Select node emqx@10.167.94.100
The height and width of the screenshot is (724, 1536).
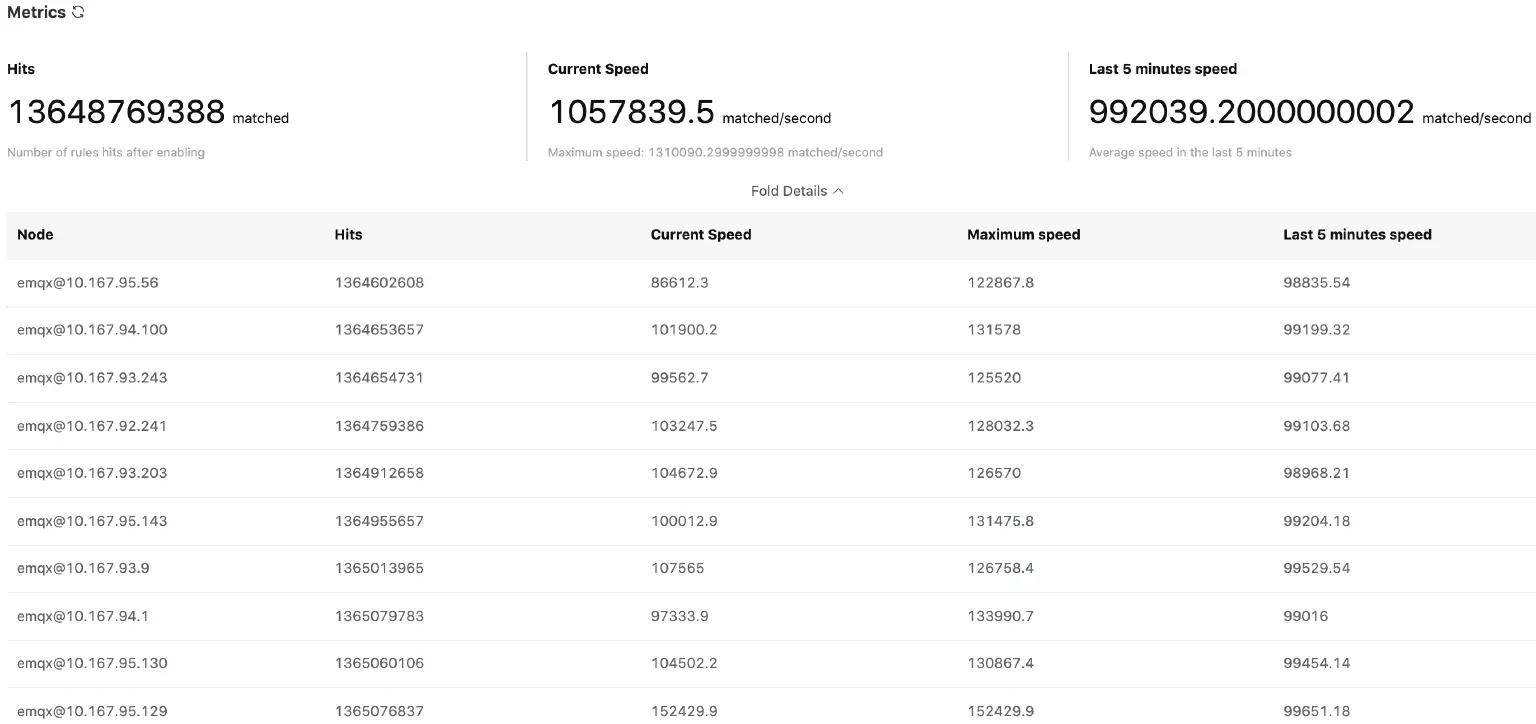(x=91, y=330)
